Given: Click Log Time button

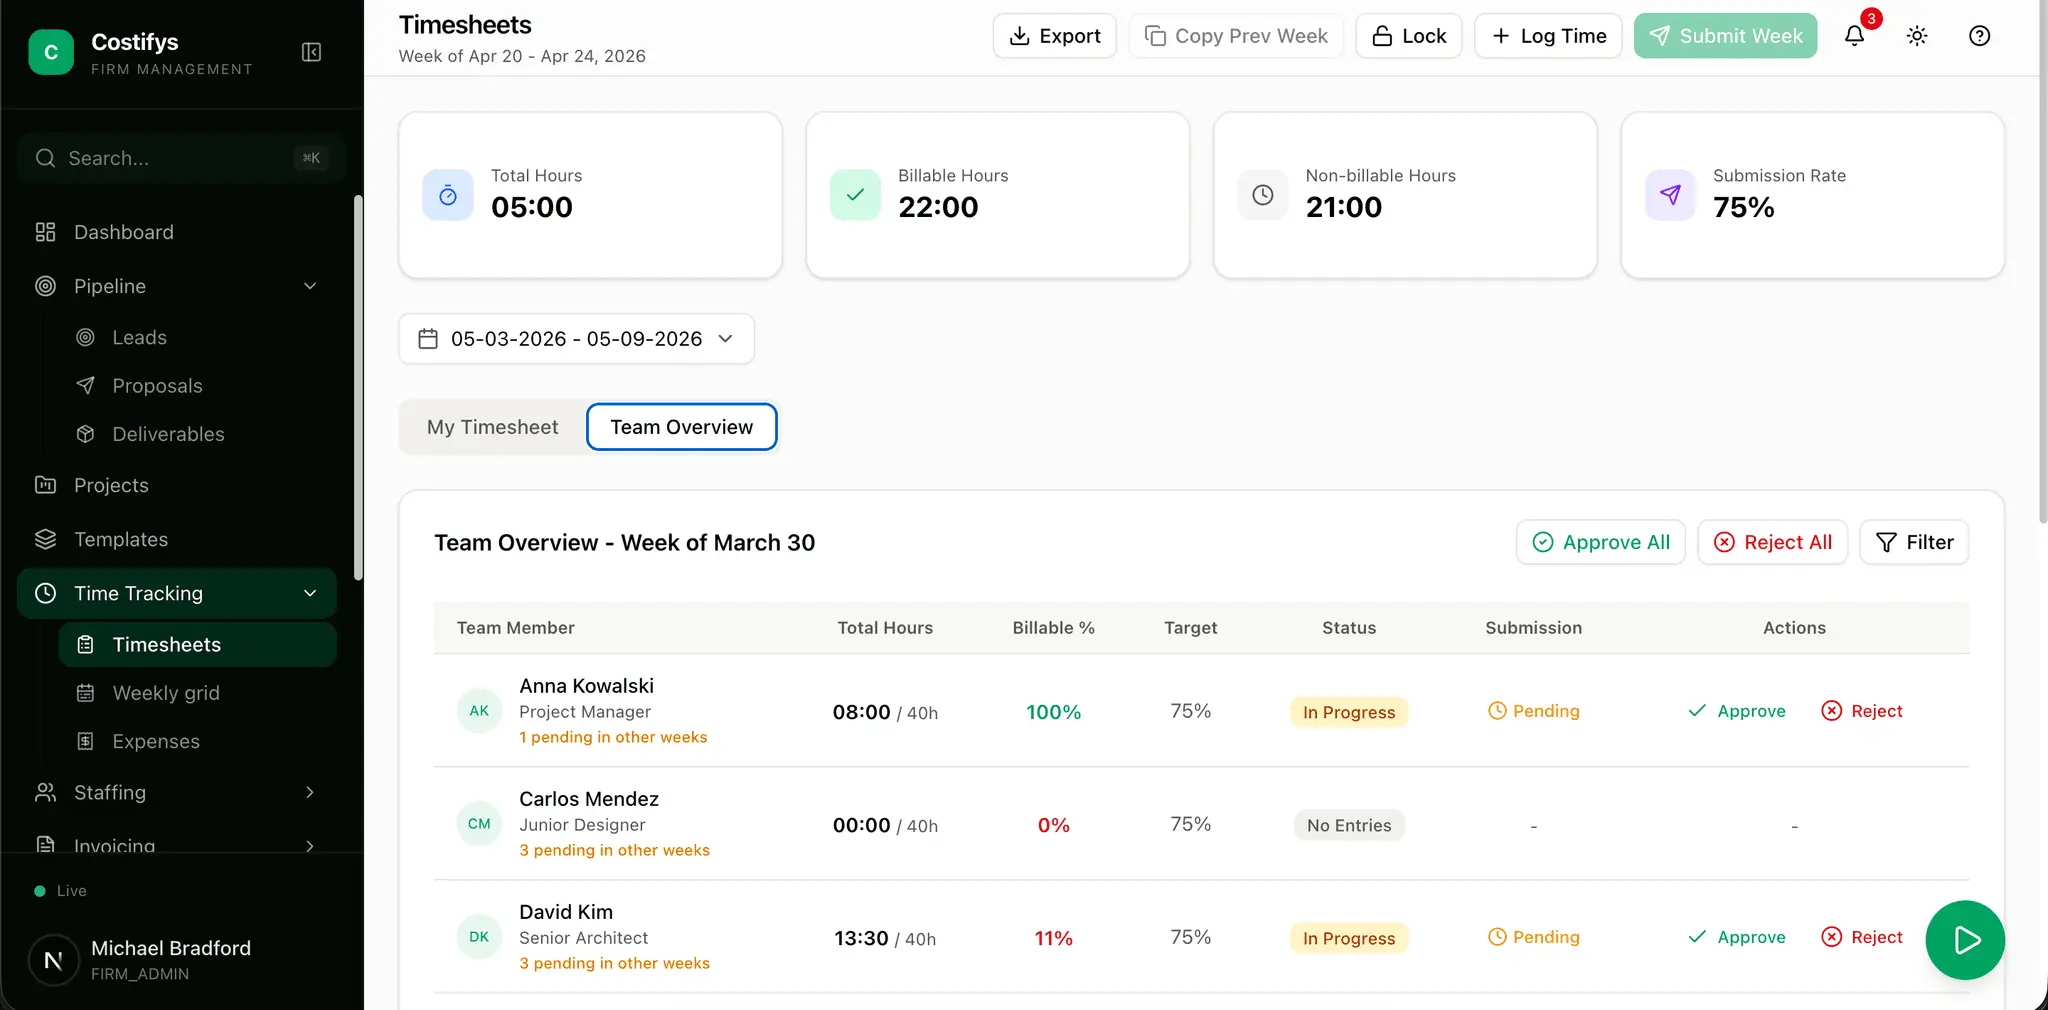Looking at the screenshot, I should click(1548, 36).
